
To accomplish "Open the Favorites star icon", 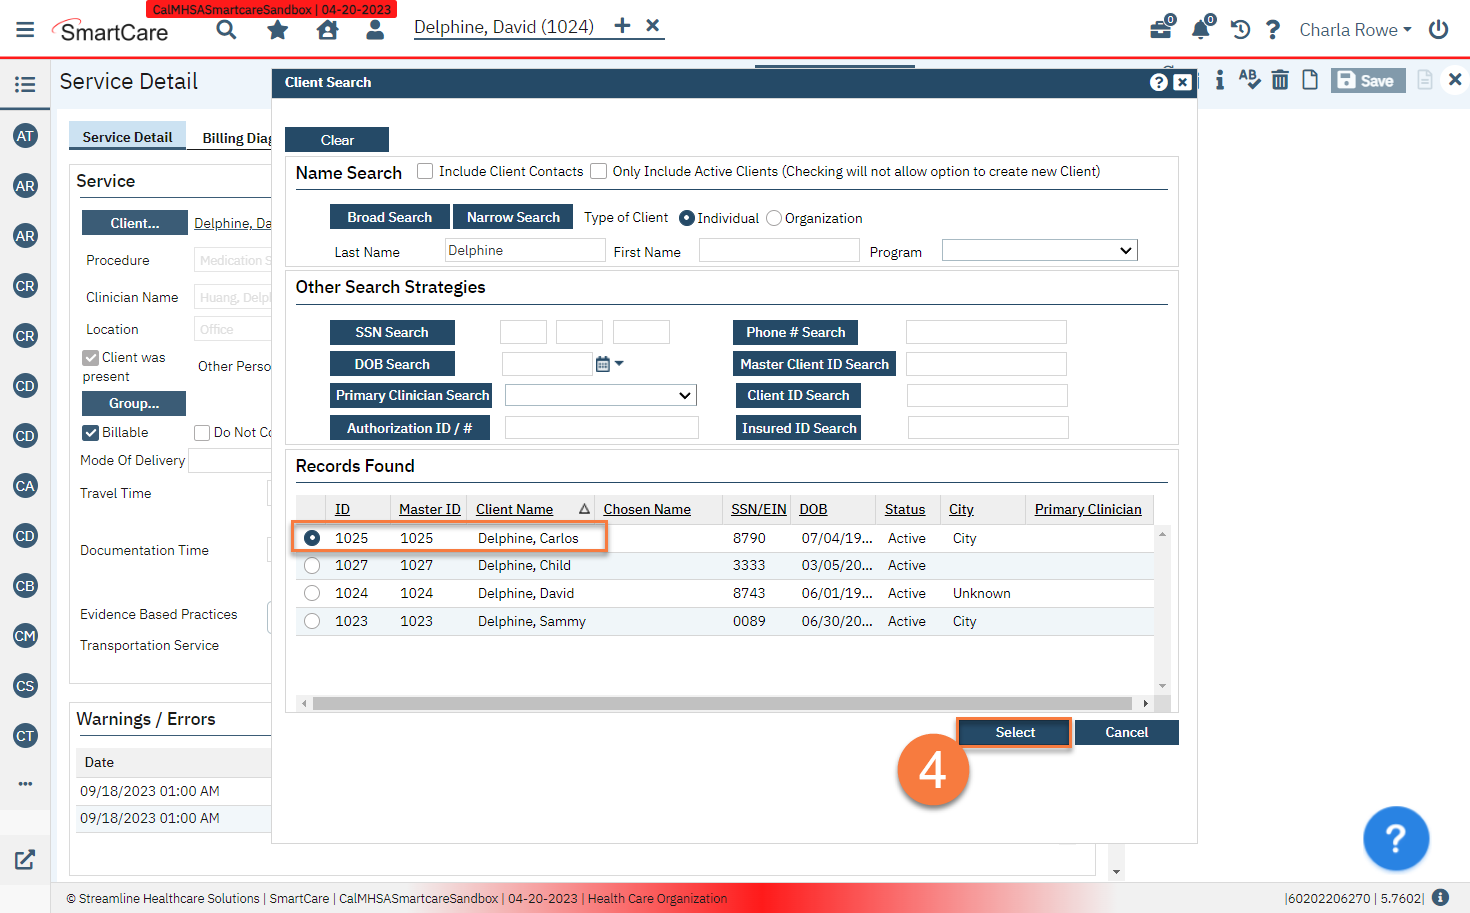I will (277, 30).
